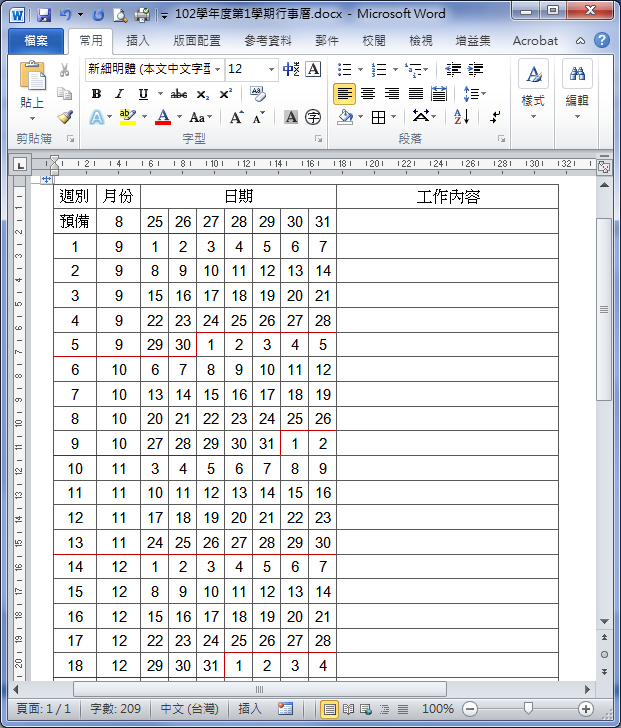Image resolution: width=621 pixels, height=728 pixels.
Task: Open the font size dropdown
Action: 272,70
